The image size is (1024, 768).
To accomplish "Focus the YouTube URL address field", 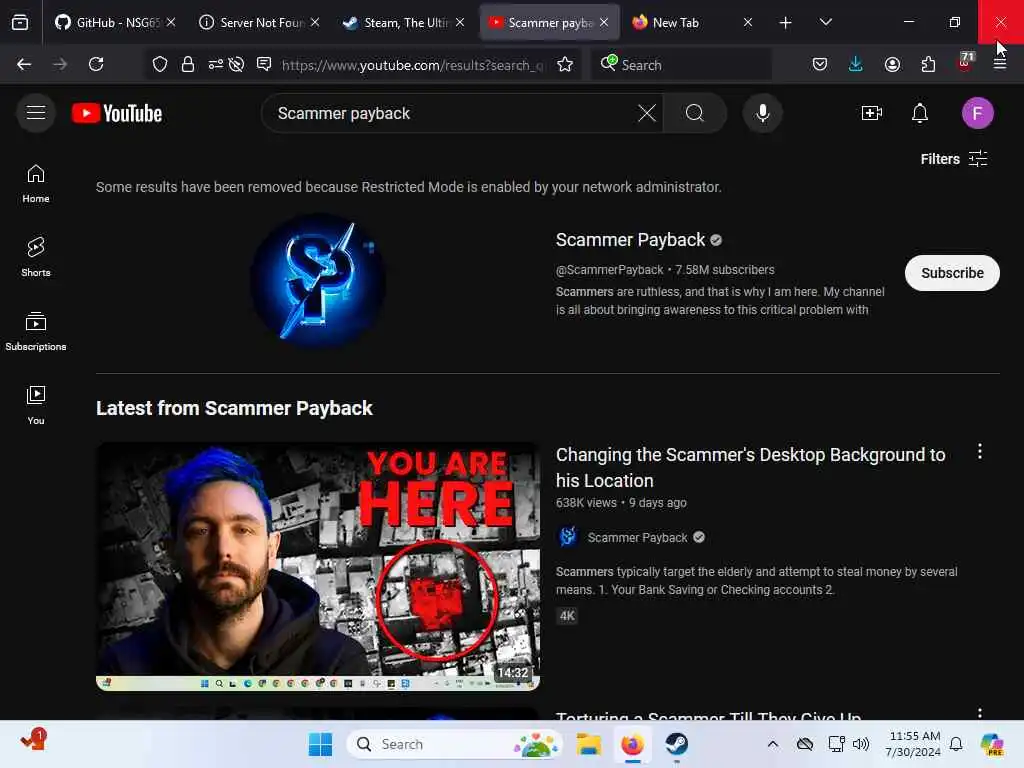I will [413, 65].
